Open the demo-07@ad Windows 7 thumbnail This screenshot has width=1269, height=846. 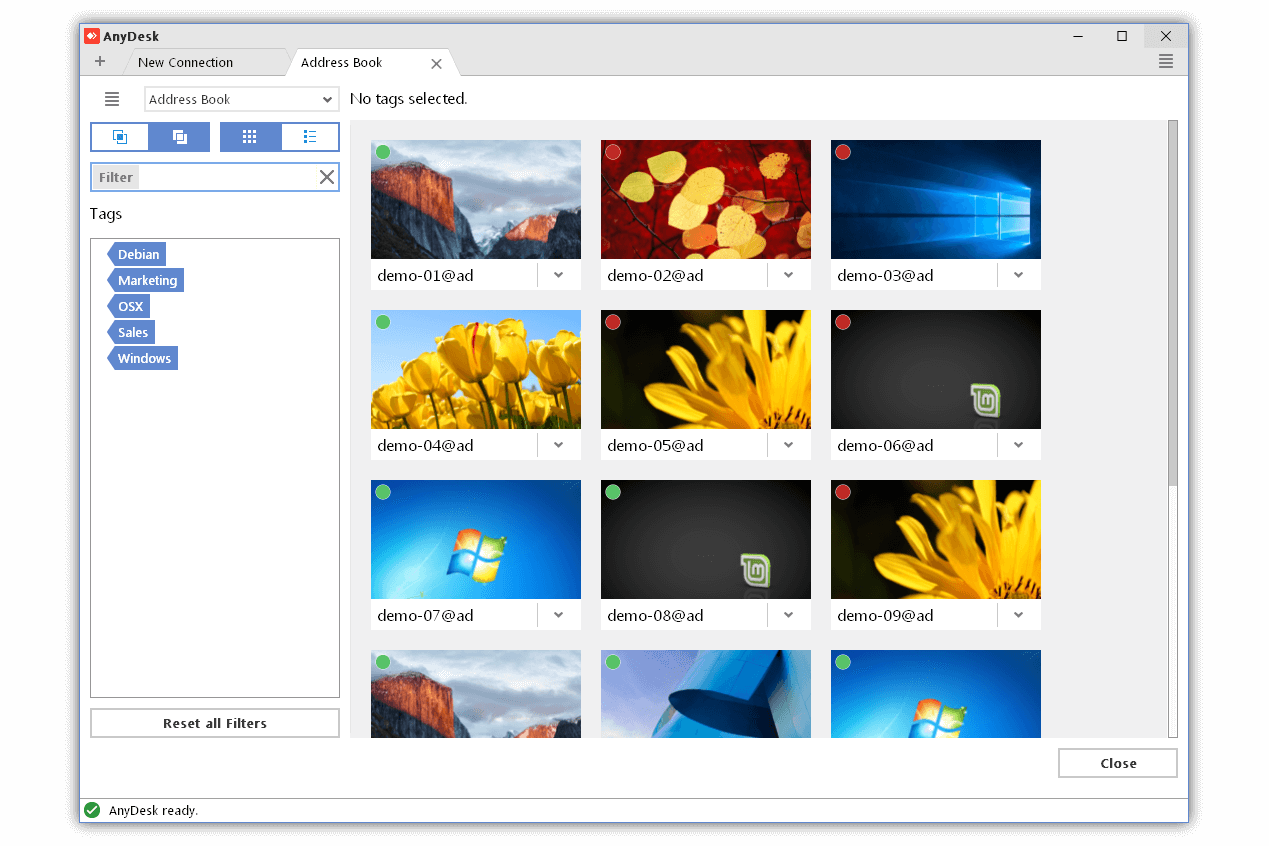point(476,540)
